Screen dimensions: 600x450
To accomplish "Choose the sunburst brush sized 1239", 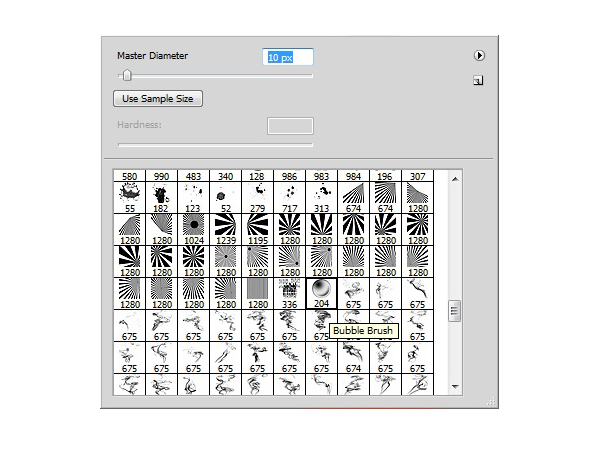I will point(225,229).
